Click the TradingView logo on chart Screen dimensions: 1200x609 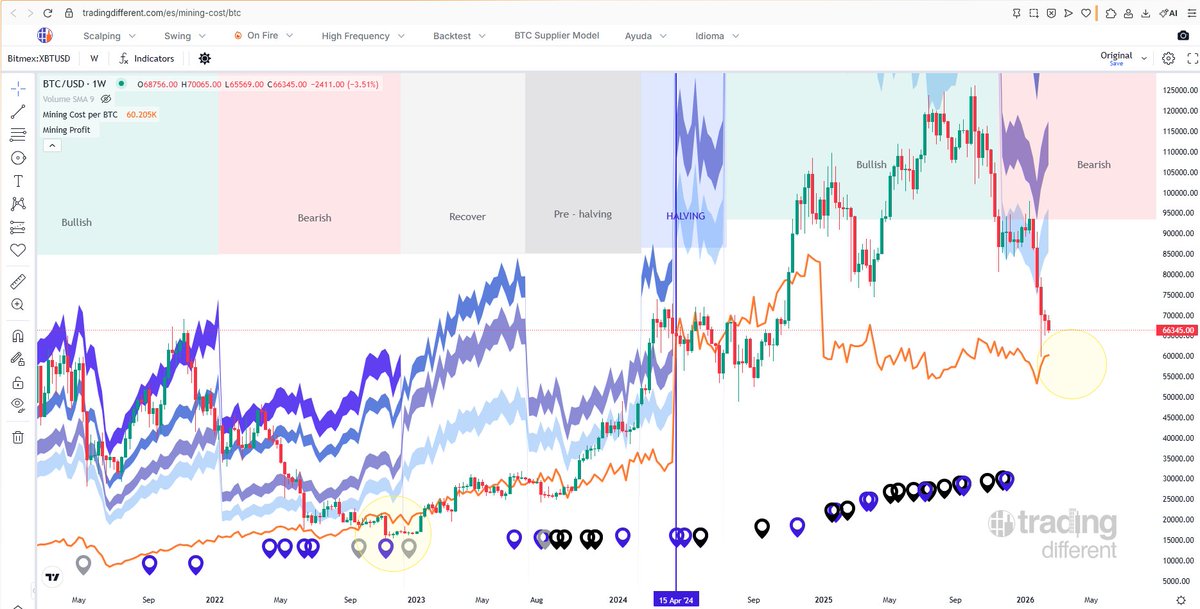(52, 577)
